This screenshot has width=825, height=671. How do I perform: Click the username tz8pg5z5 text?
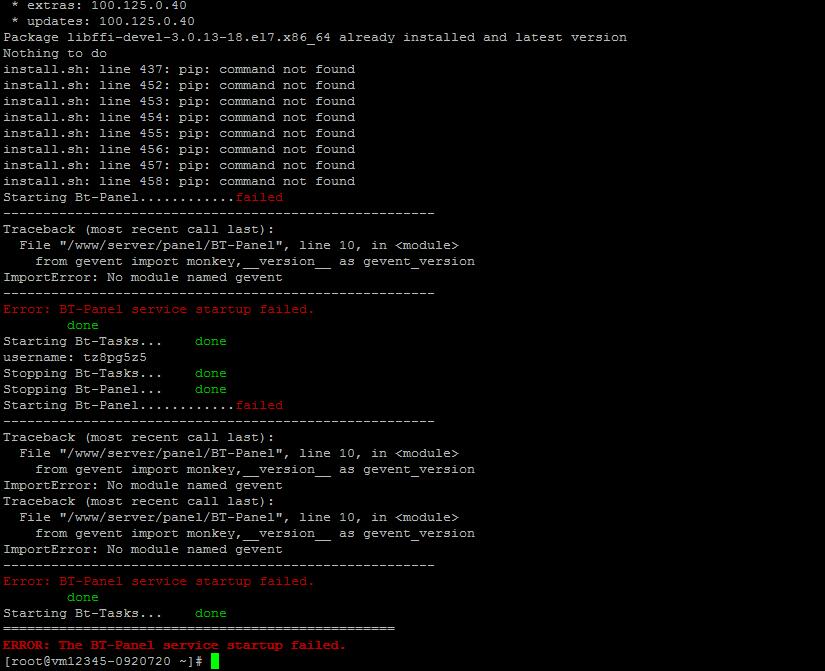(x=75, y=357)
